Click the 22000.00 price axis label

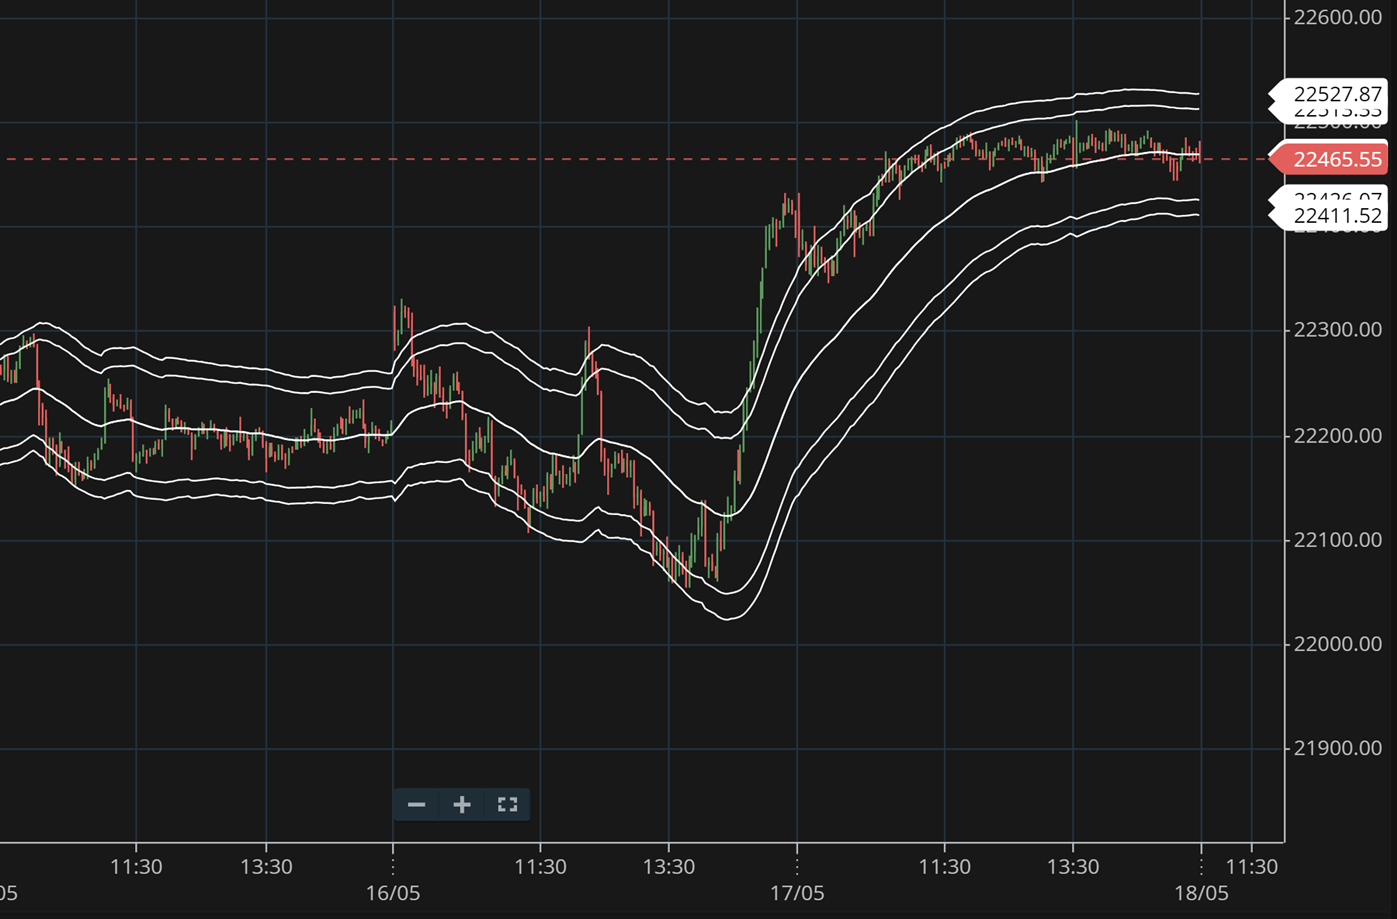click(1337, 644)
